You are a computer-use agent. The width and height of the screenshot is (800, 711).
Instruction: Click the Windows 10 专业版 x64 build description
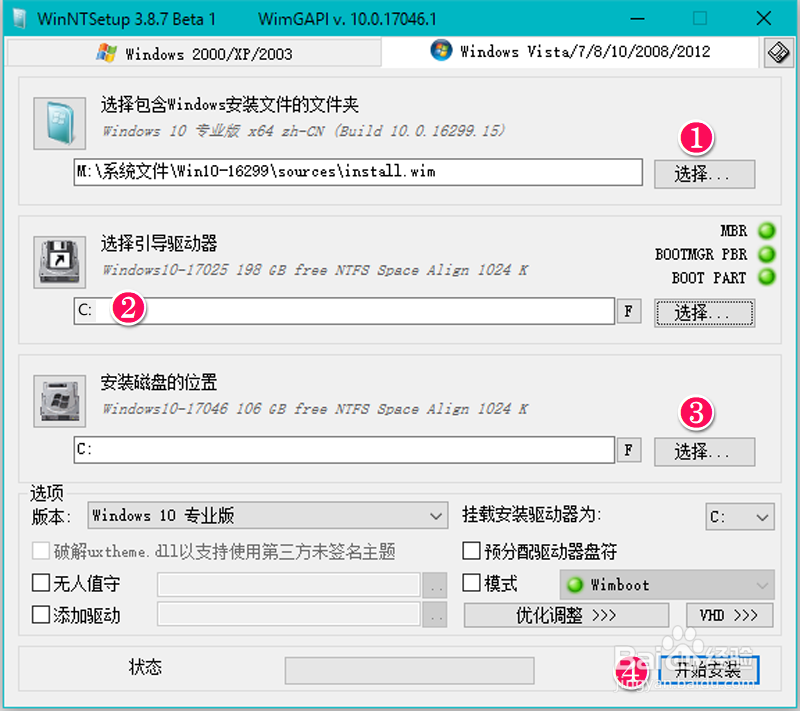[x=304, y=131]
